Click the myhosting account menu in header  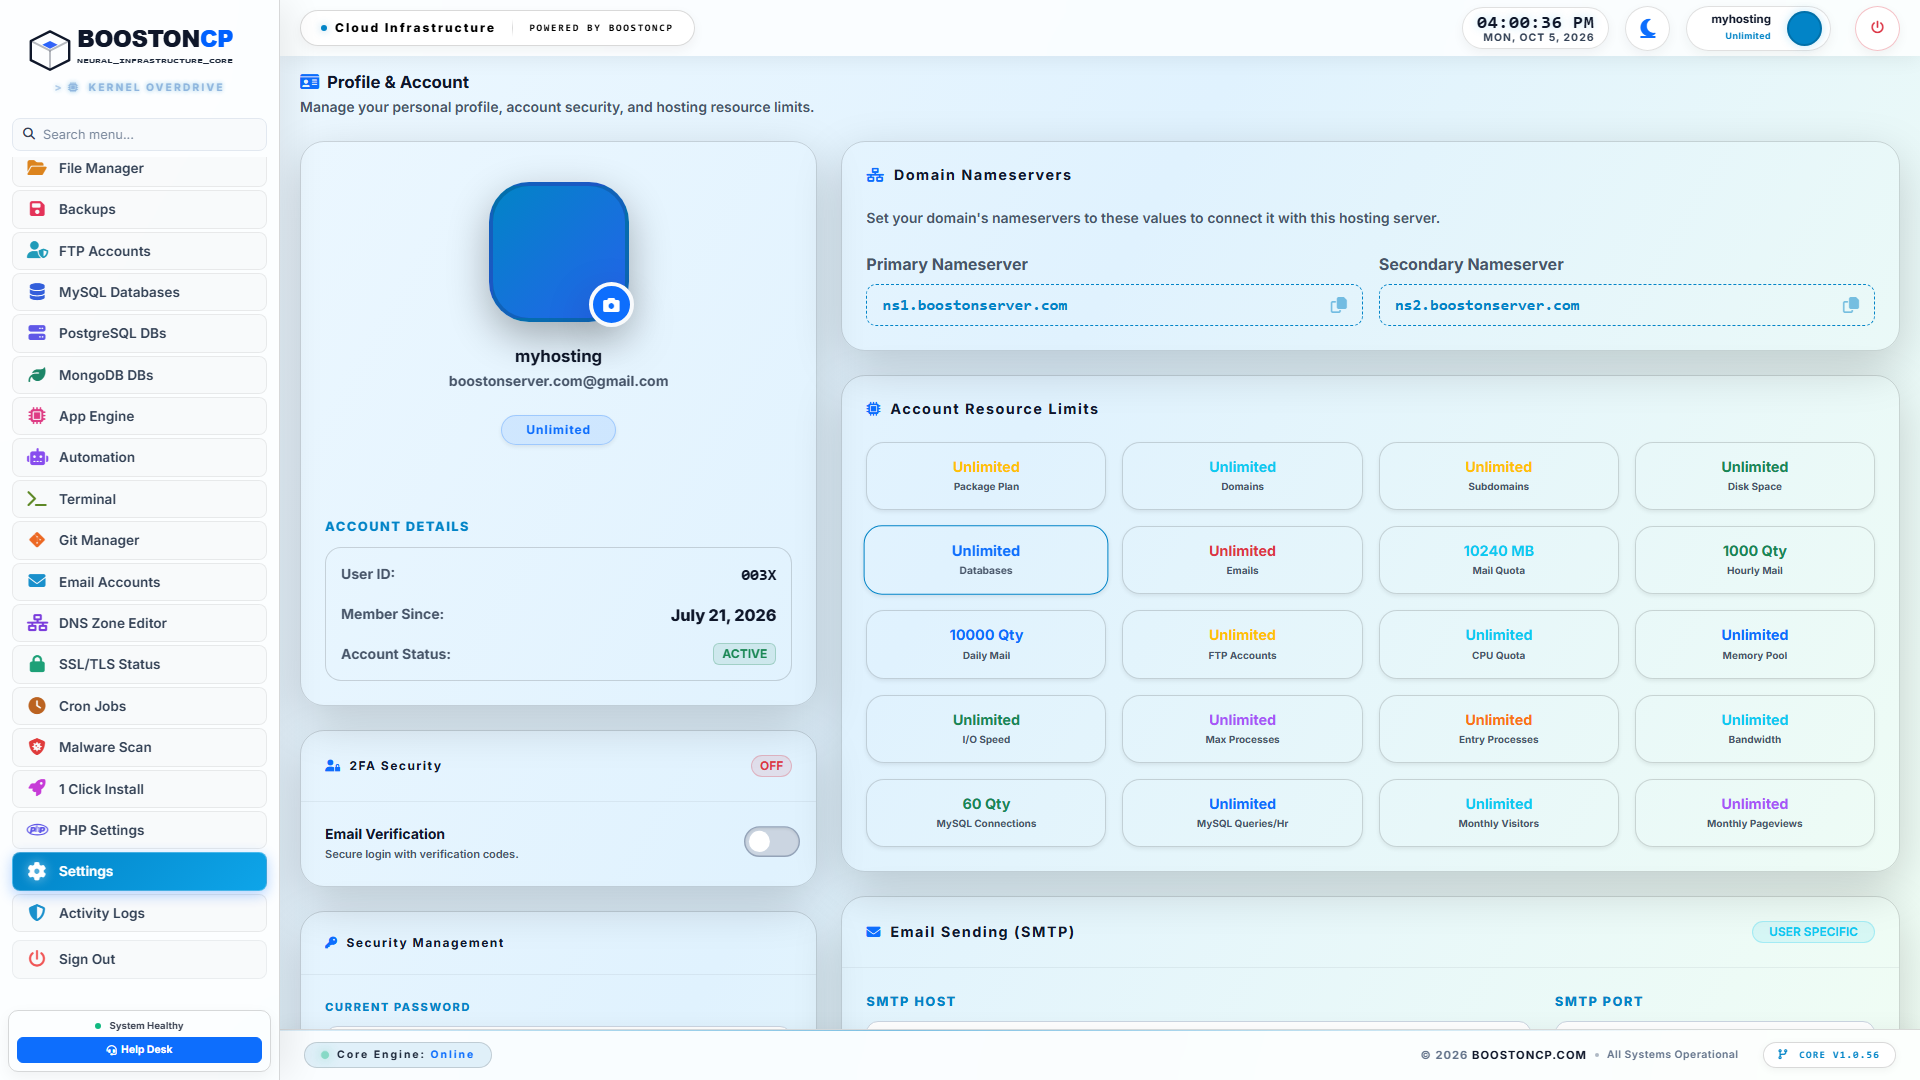pos(1758,28)
